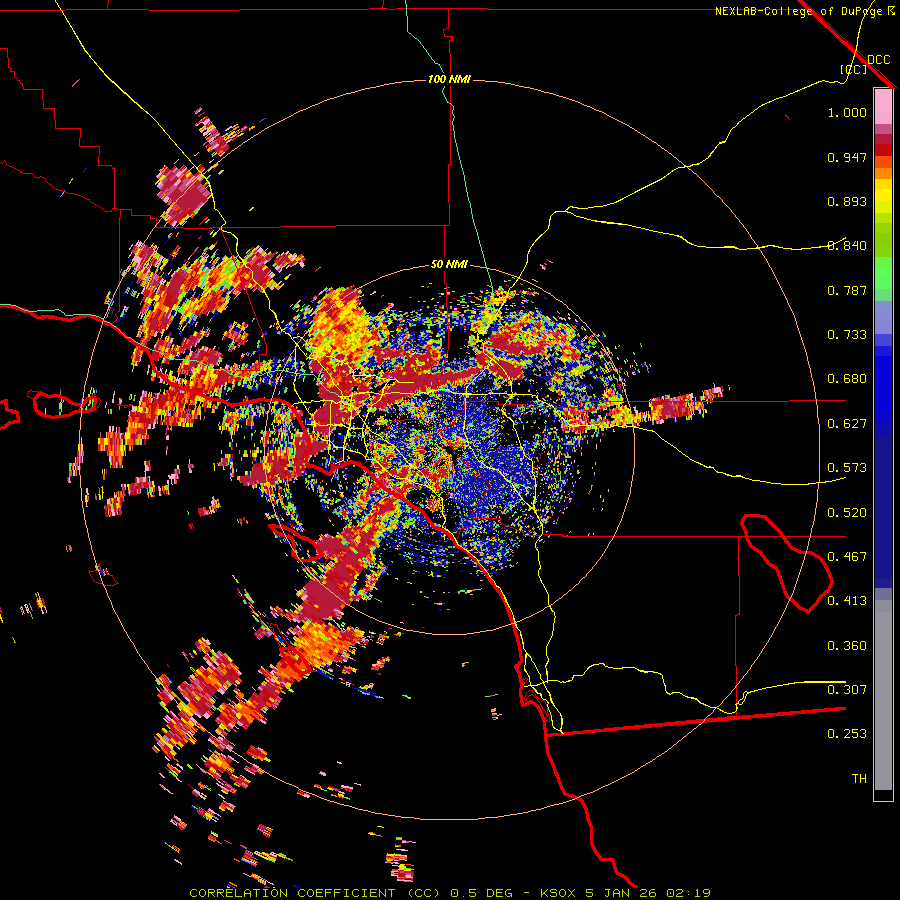Pick the bright green color bar segment
Screen dimensions: 900x900
(883, 273)
